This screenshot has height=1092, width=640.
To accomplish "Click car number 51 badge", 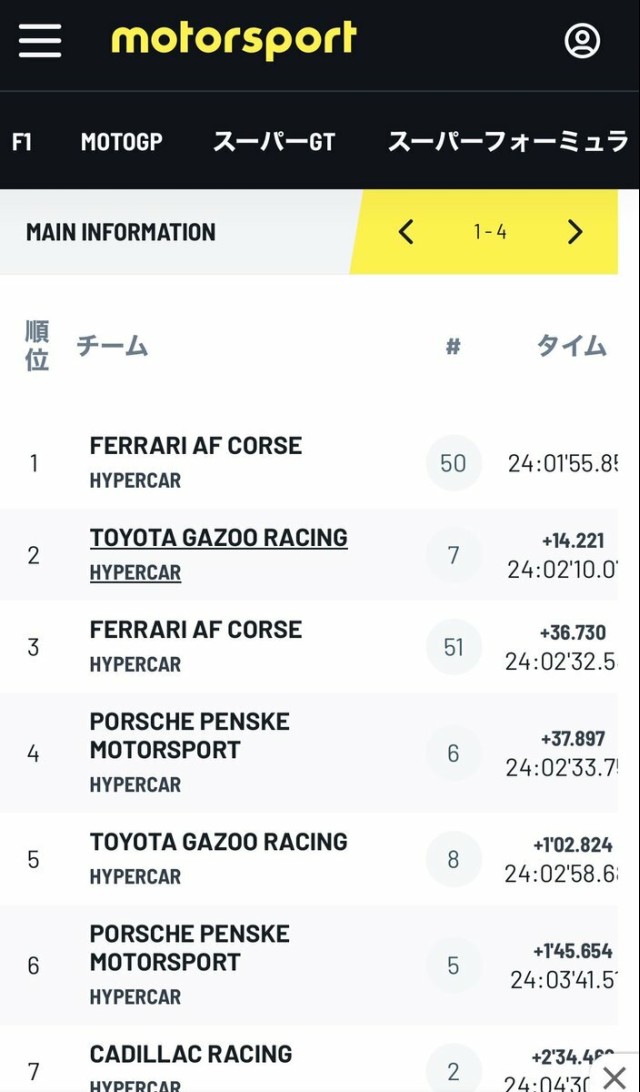I will [x=453, y=647].
